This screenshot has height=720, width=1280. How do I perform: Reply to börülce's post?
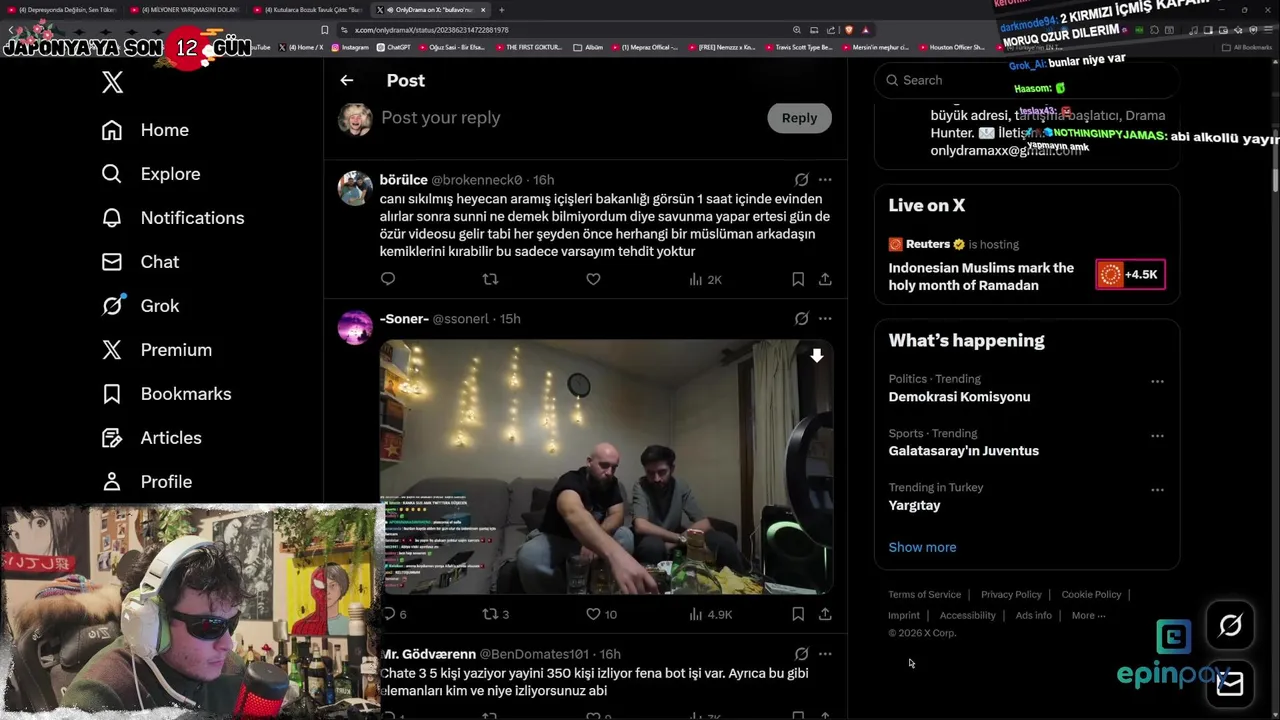point(388,279)
